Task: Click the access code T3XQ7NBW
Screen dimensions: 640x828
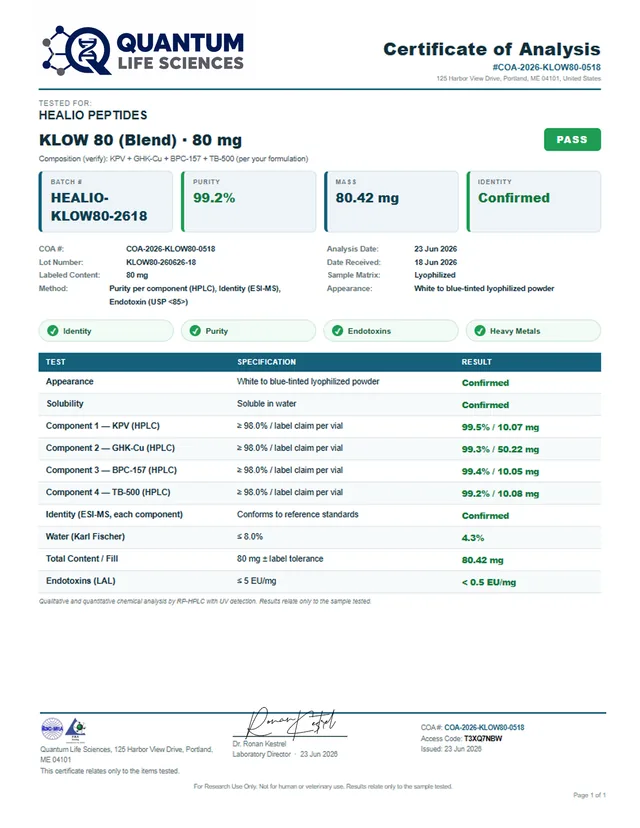Action: coord(483,738)
